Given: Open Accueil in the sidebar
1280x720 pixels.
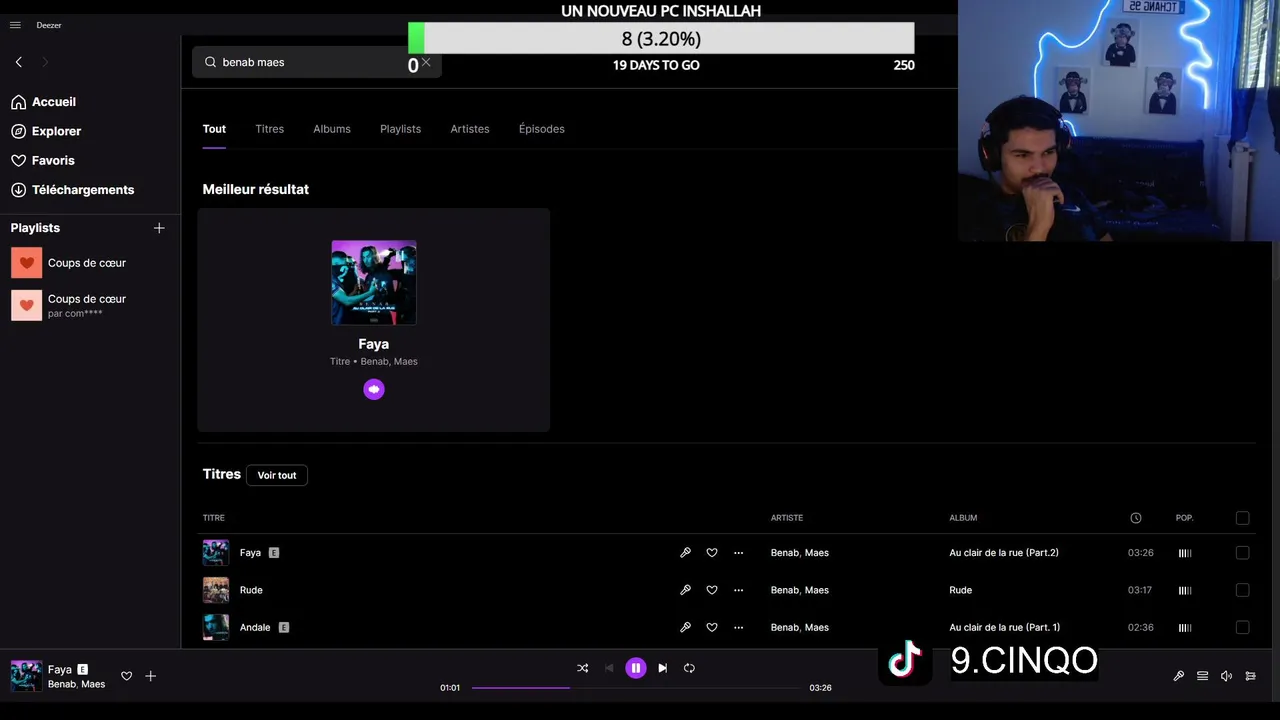Looking at the screenshot, I should pyautogui.click(x=43, y=102).
